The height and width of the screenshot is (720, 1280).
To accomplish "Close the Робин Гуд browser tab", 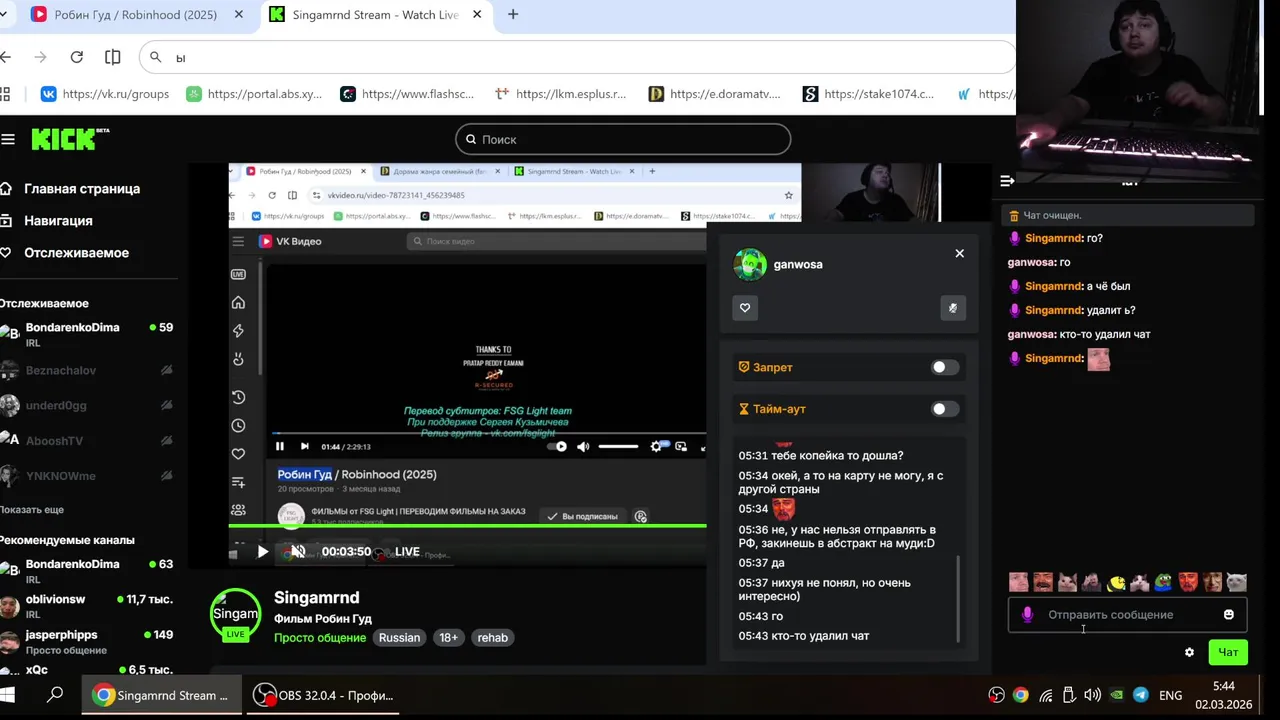I will click(x=239, y=15).
